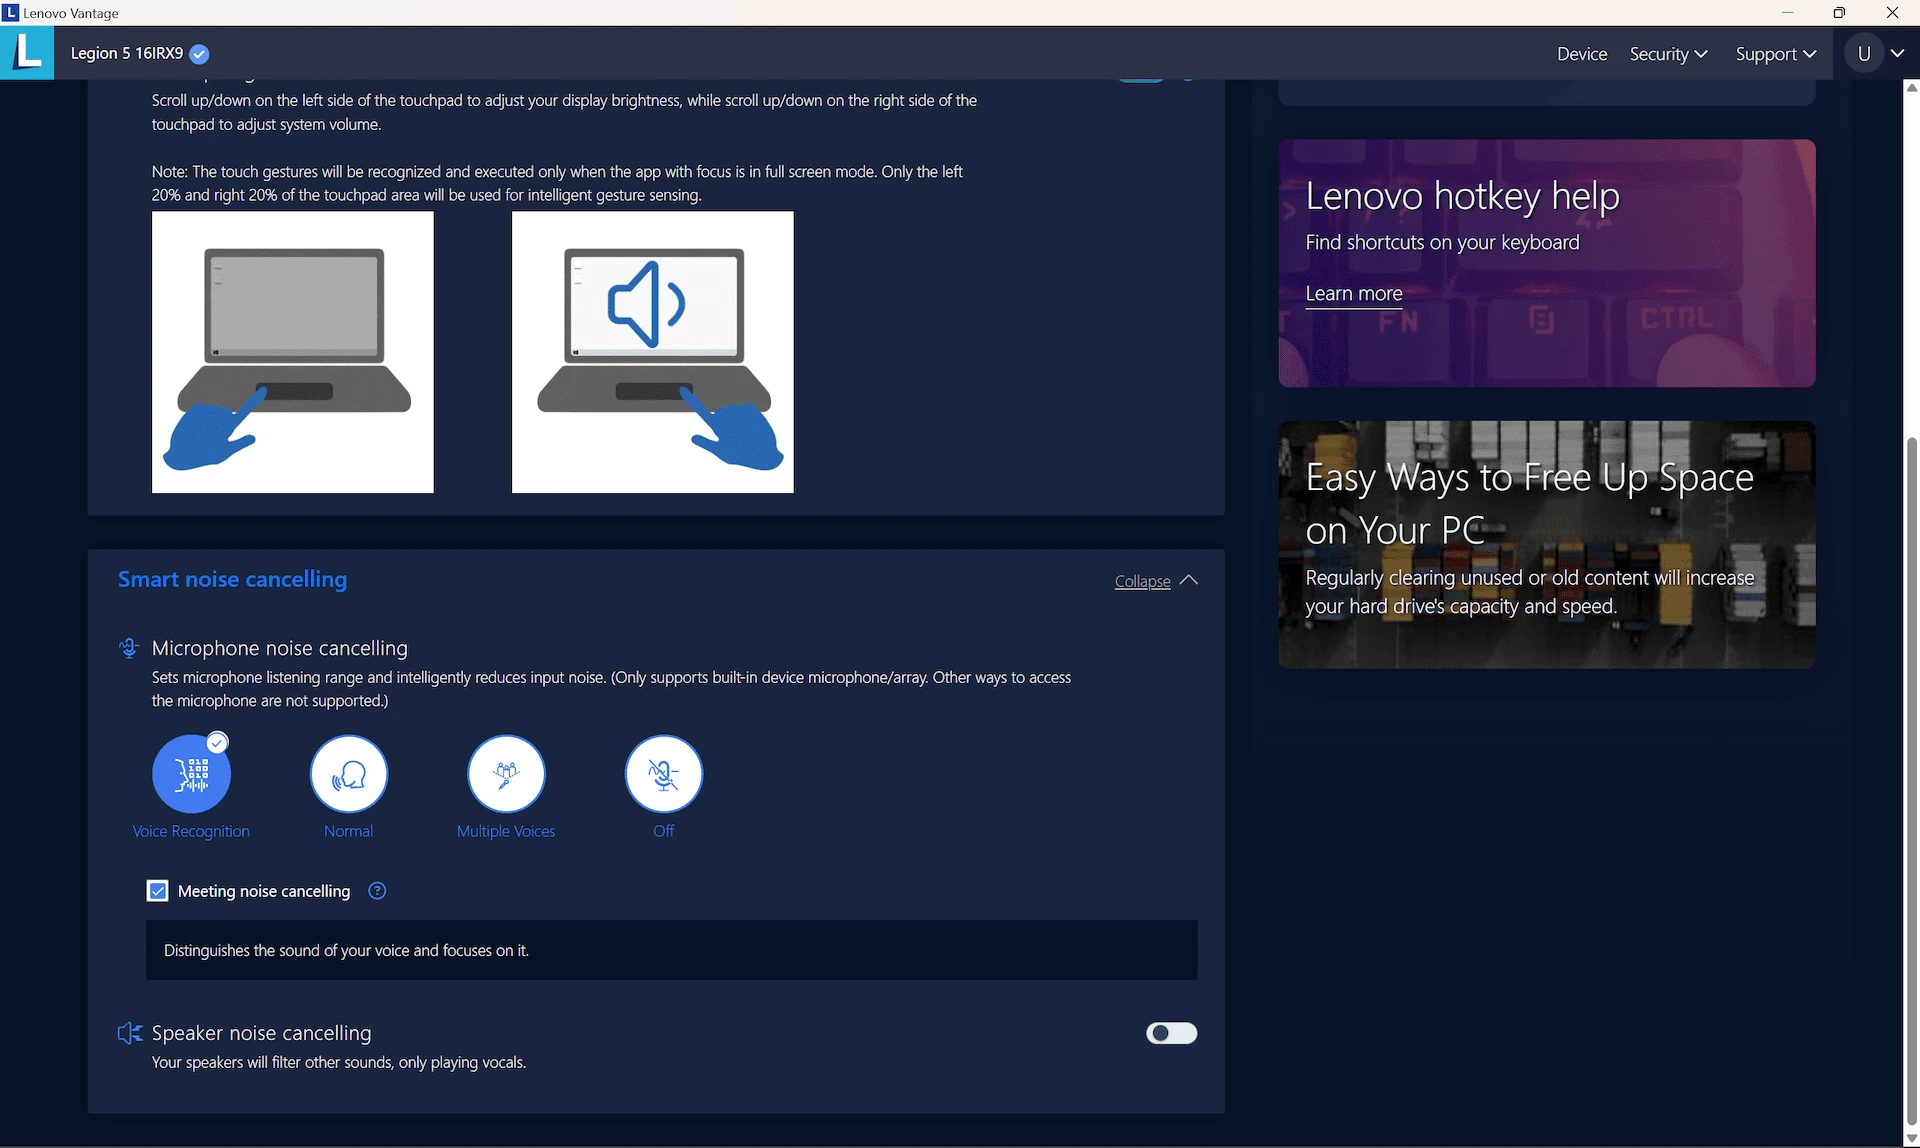Image resolution: width=1920 pixels, height=1148 pixels.
Task: Click the Multiple Voices label text
Action: [x=506, y=832]
